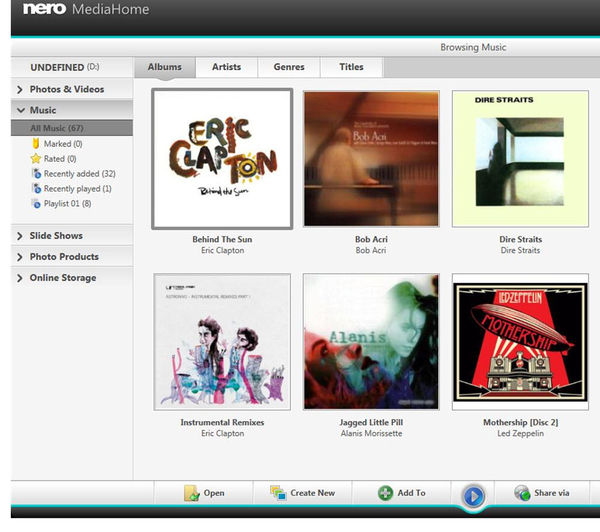600x532 pixels.
Task: Click the Jagged Little Pill album title
Action: pyautogui.click(x=371, y=423)
